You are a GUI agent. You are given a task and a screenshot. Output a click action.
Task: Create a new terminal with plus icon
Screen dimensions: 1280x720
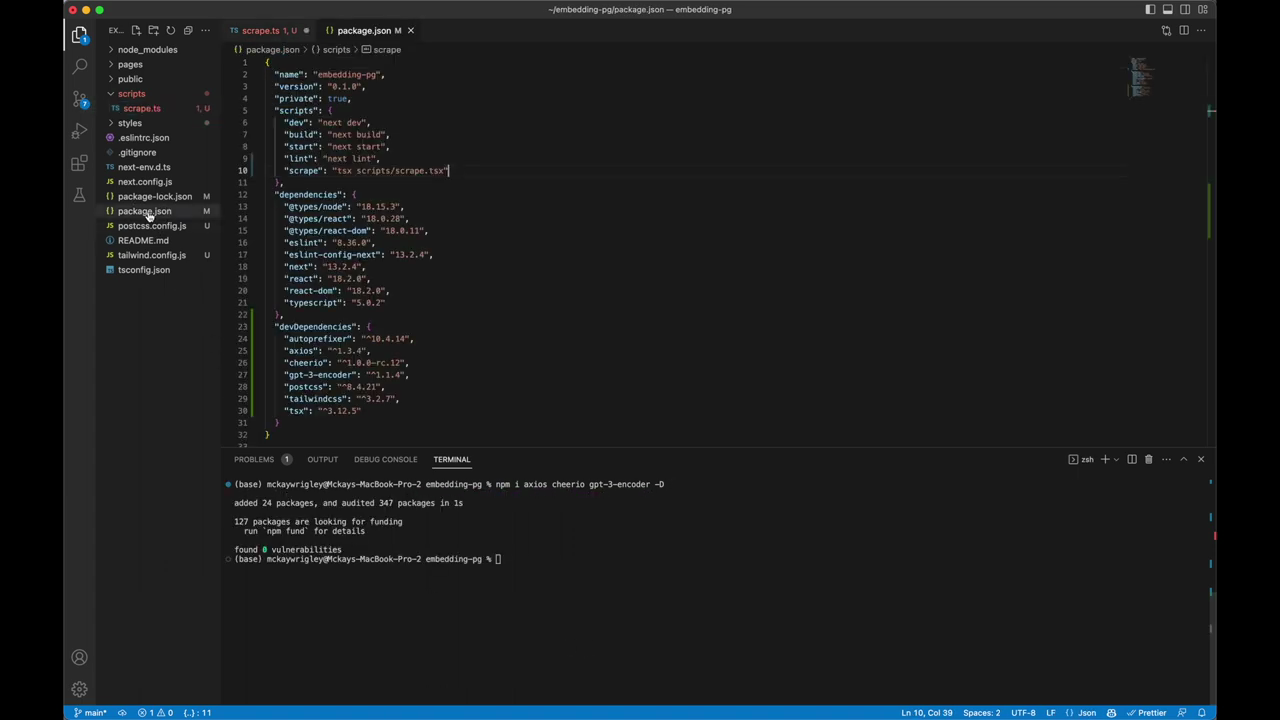[1105, 459]
